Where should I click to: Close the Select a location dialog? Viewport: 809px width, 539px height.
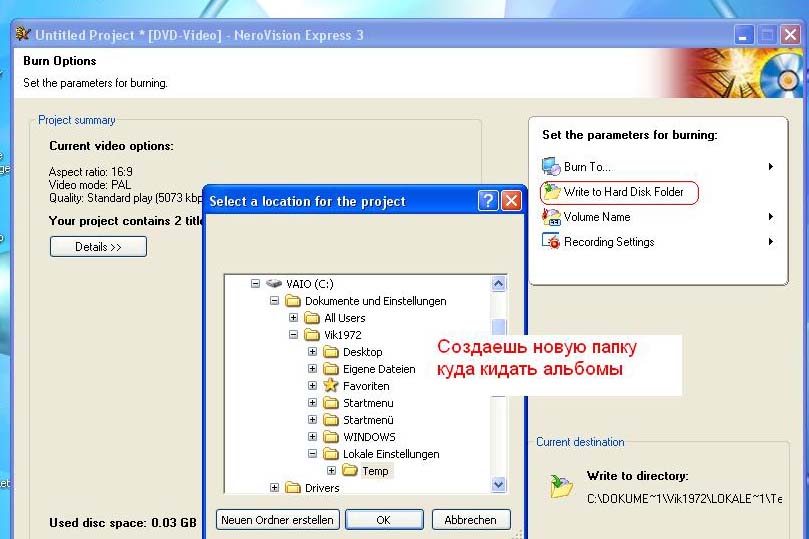[x=511, y=201]
